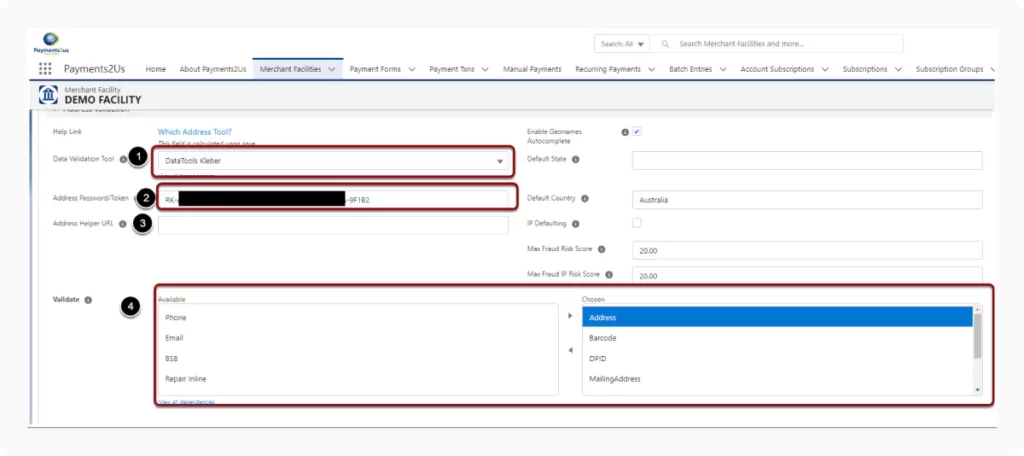Screen dimensions: 1024x456
Task: Click the Address Password/Token field
Action: click(333, 200)
